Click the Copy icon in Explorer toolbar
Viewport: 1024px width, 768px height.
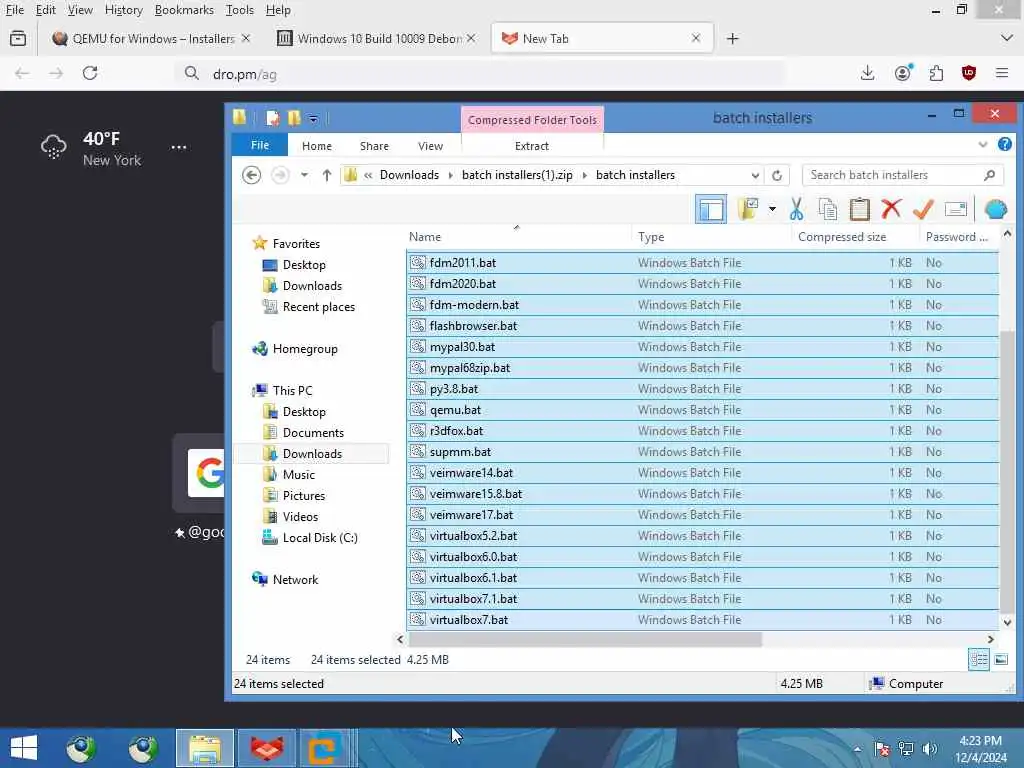coord(827,210)
